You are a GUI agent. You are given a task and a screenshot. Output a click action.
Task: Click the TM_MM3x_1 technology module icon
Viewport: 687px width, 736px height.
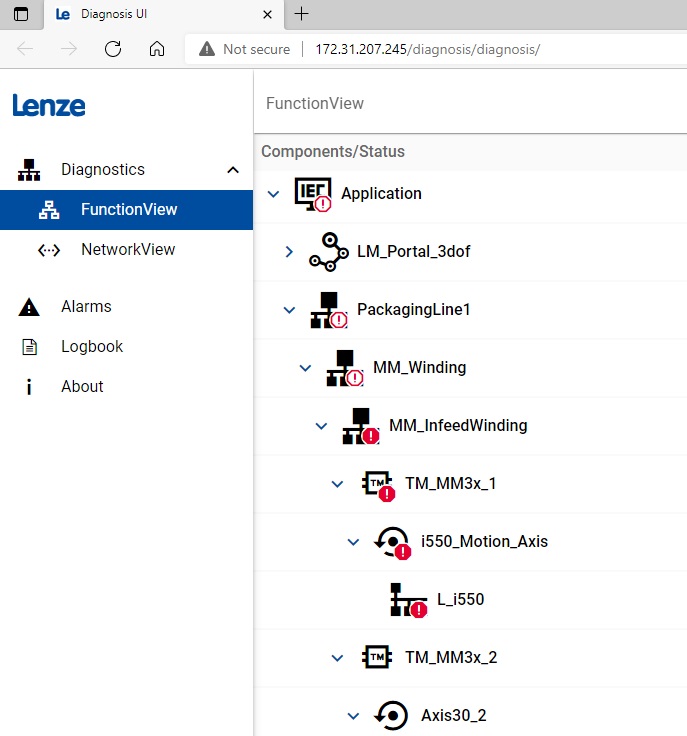click(377, 485)
